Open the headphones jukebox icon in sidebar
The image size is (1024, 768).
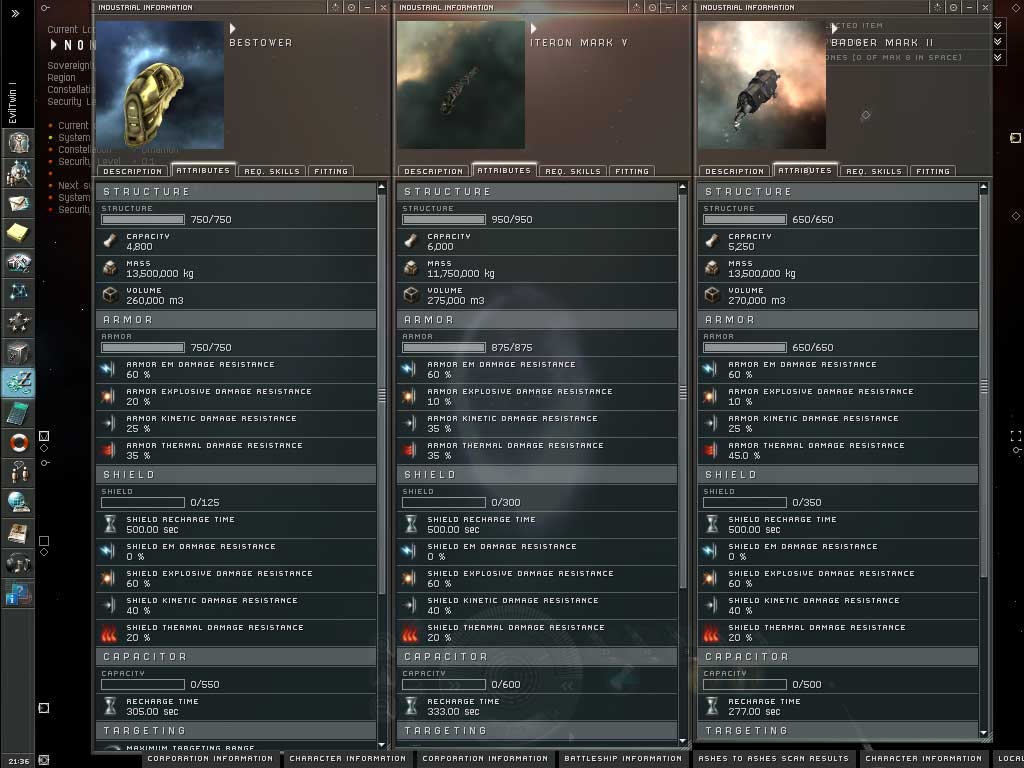point(18,563)
